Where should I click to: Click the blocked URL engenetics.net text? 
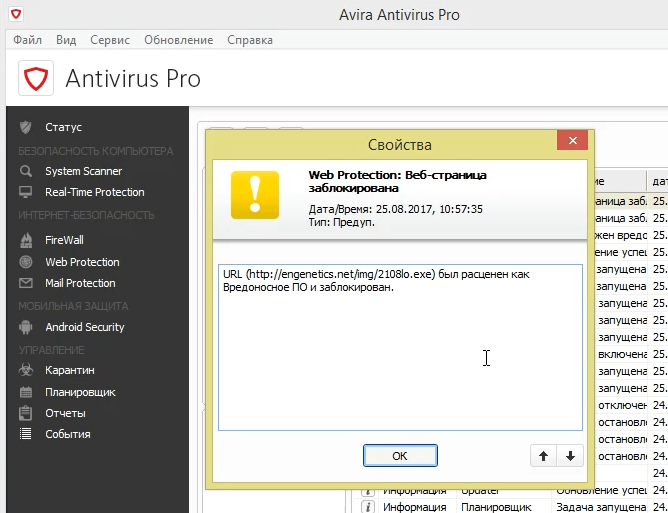coord(341,274)
